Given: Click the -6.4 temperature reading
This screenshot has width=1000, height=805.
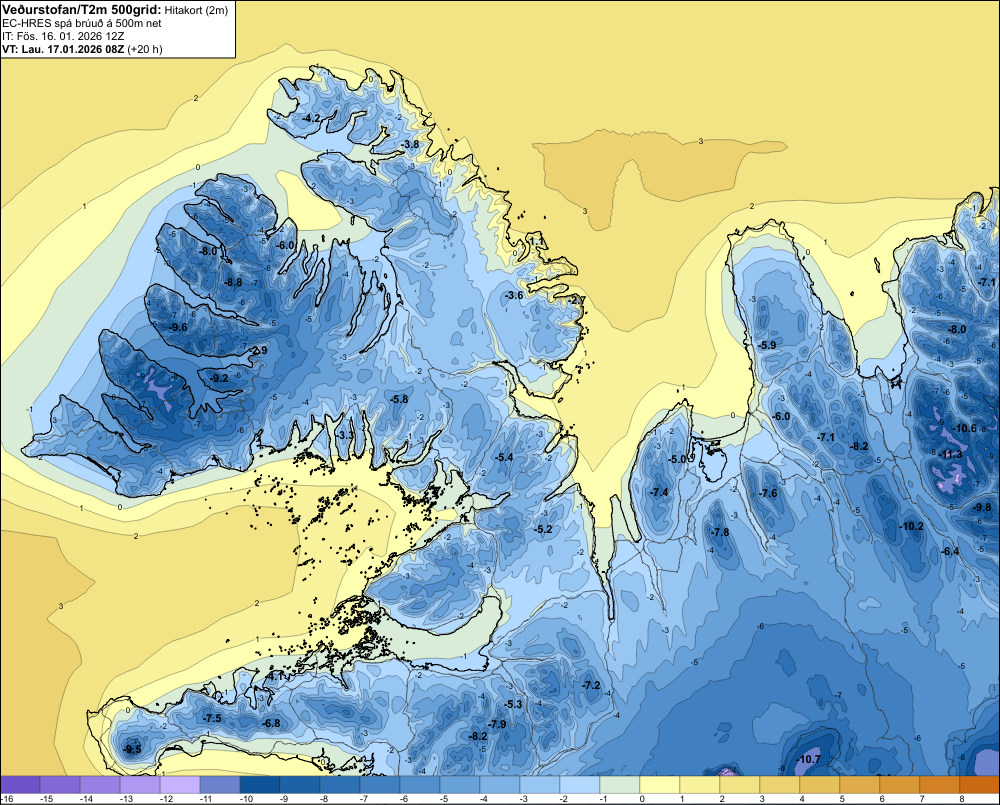Looking at the screenshot, I should 950,552.
